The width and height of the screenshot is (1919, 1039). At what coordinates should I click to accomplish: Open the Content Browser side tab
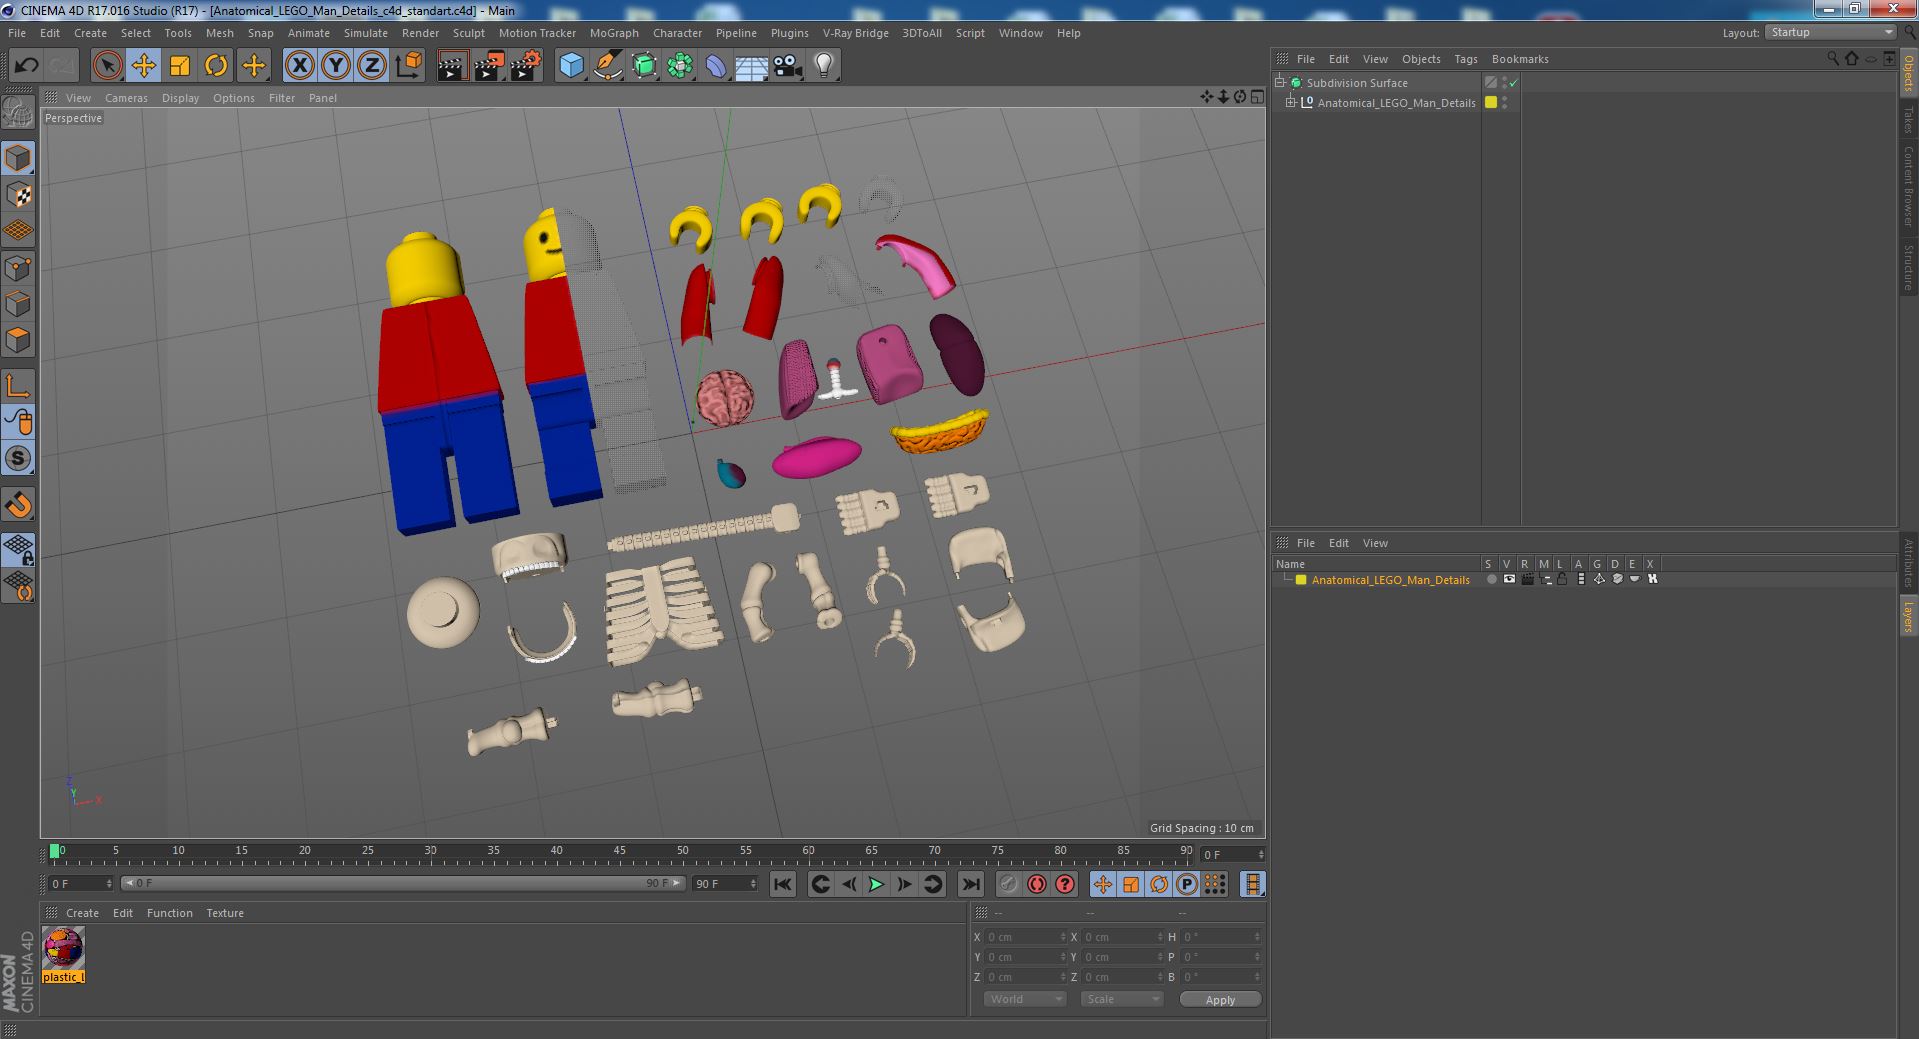click(1909, 187)
